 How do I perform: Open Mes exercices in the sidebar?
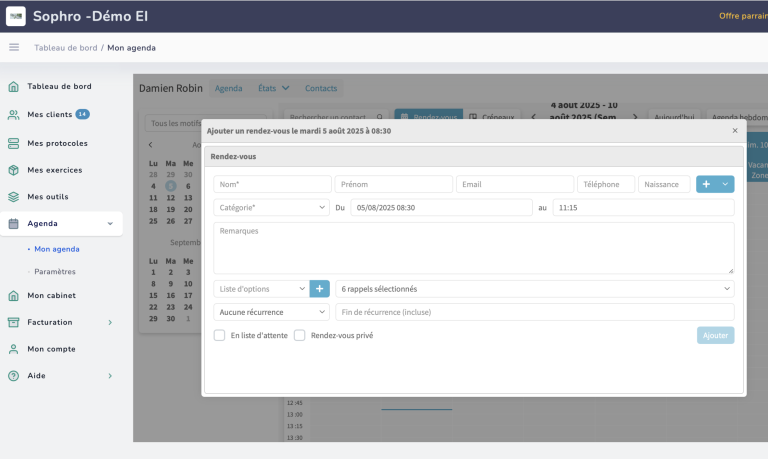tap(54, 170)
